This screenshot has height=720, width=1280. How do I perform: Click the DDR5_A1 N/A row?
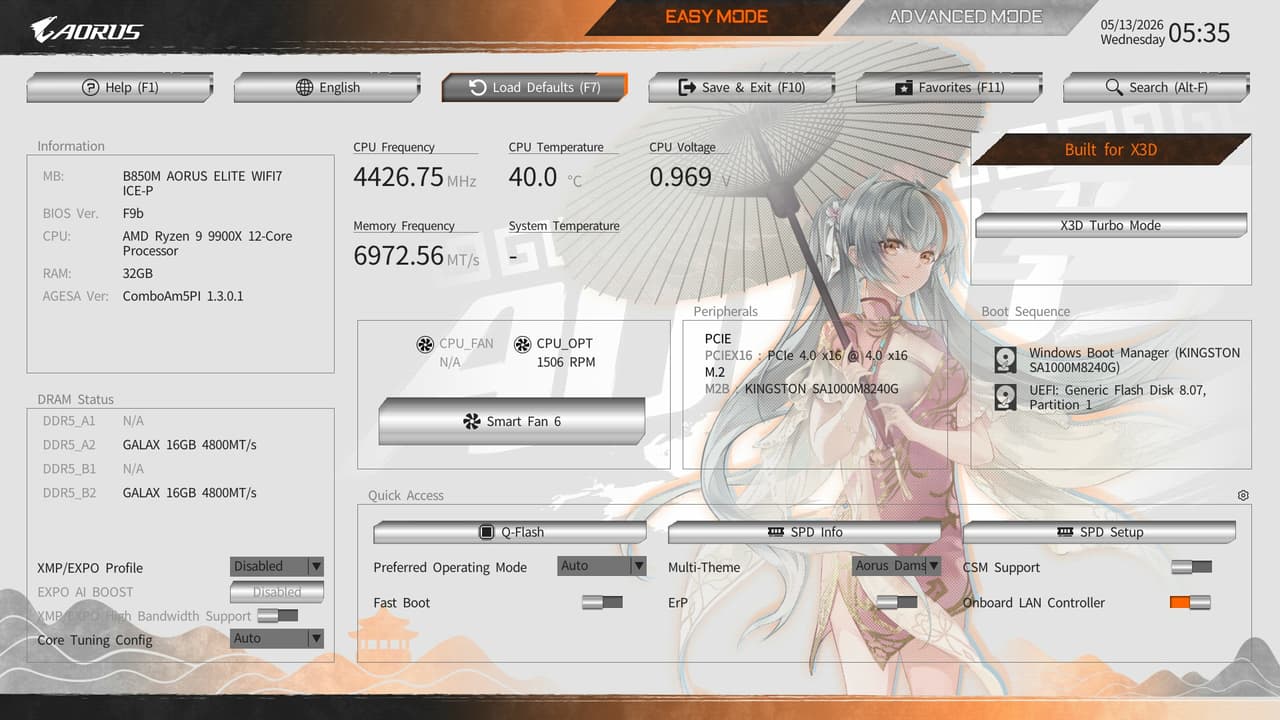tap(93, 421)
